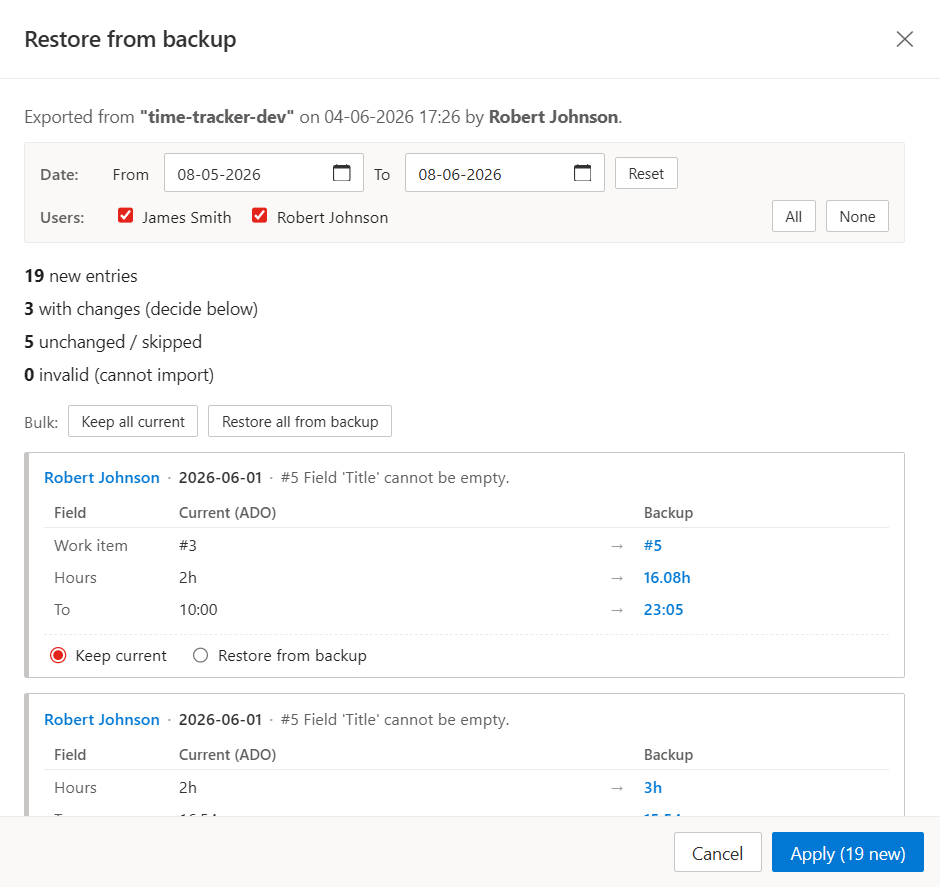Open Robert Johnson link in second entry card
The width and height of the screenshot is (940, 887).
click(102, 719)
